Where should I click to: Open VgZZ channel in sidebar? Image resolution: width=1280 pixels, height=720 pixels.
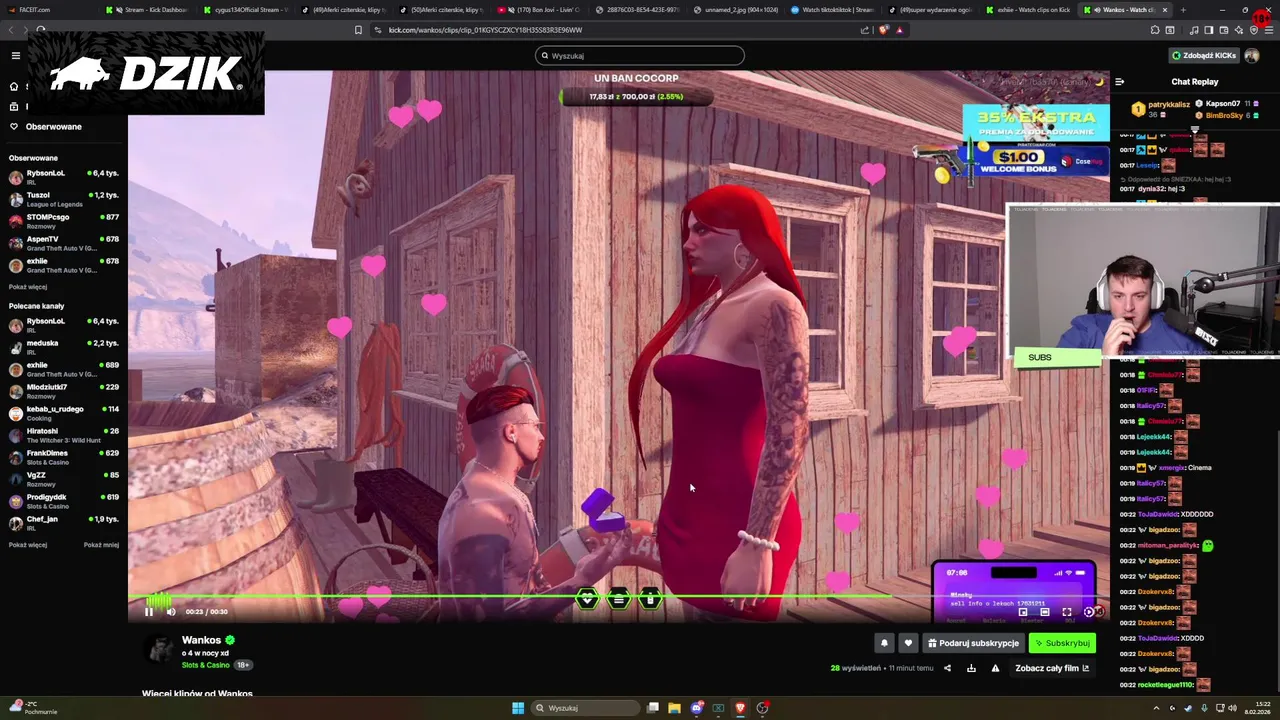coord(64,479)
